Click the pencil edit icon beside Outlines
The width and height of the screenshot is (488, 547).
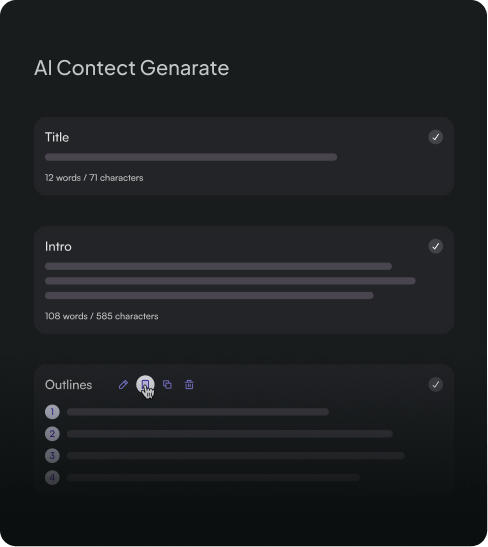(x=123, y=384)
